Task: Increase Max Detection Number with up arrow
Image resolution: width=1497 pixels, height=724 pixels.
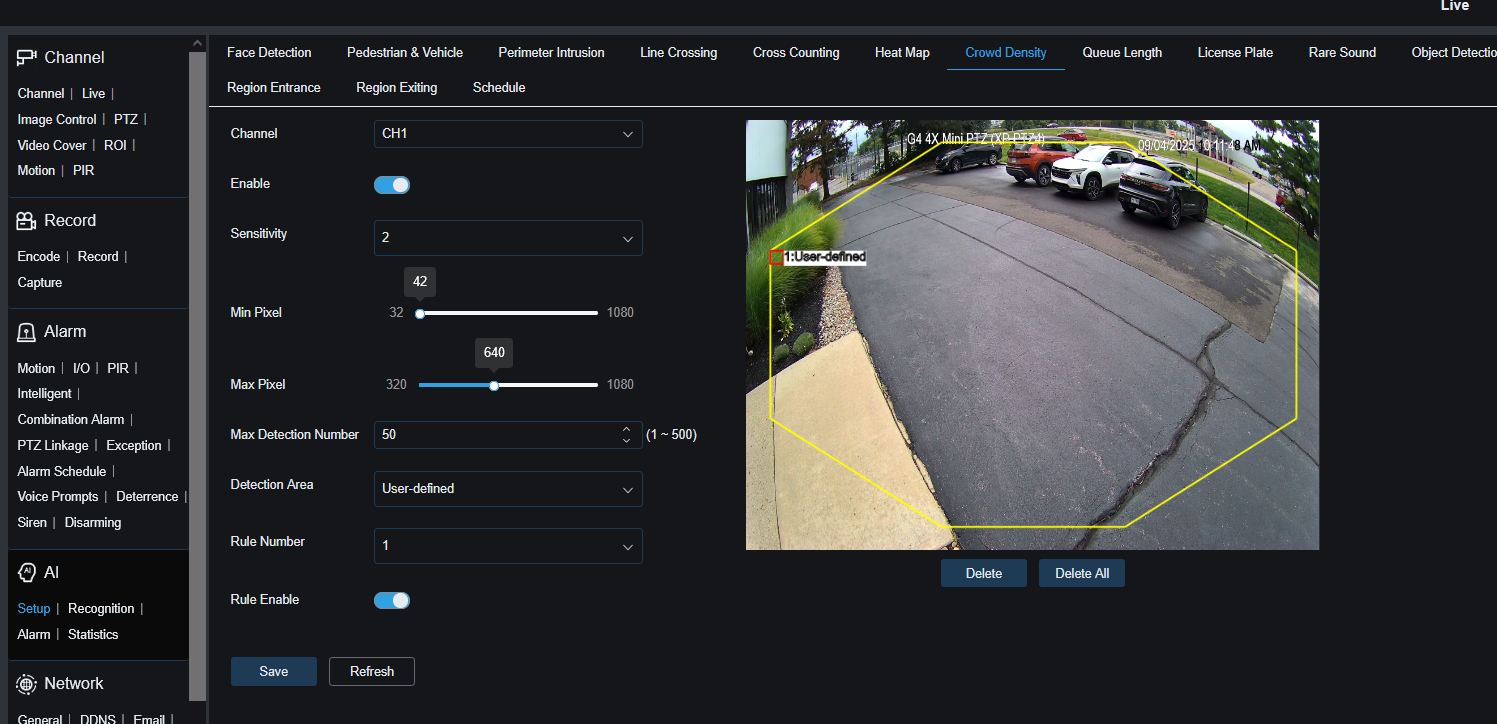Action: pos(626,429)
